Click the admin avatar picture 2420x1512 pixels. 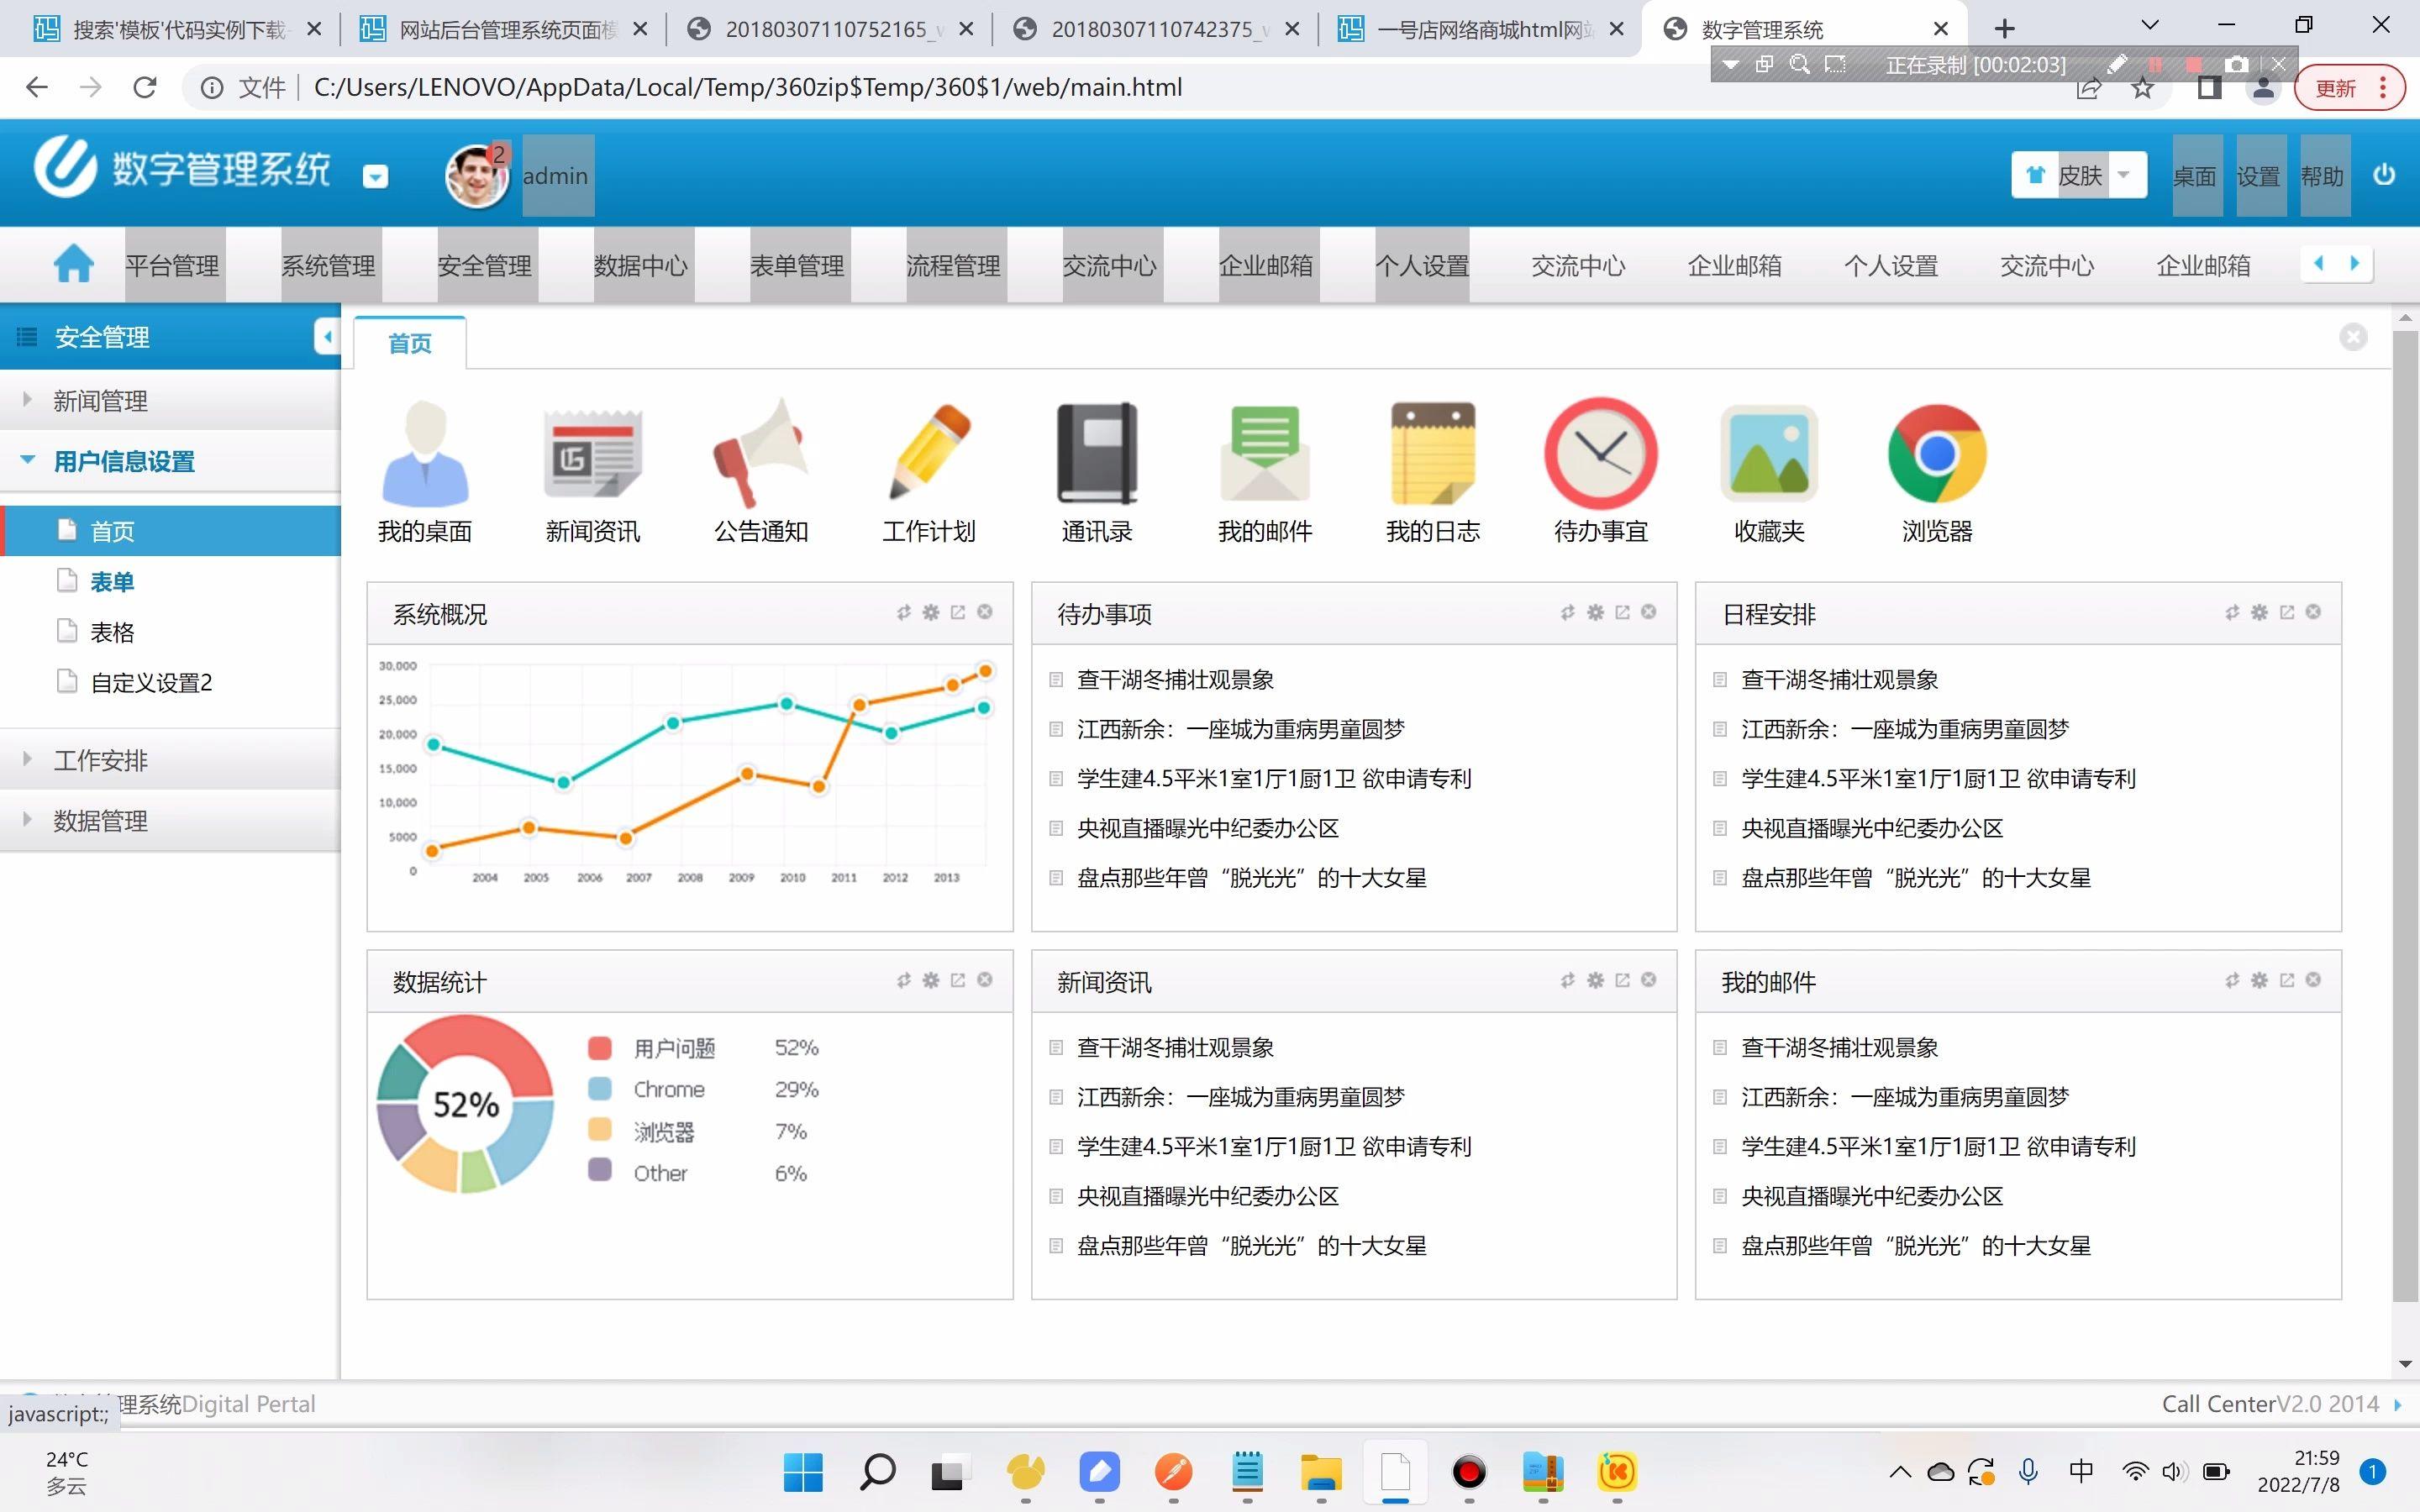click(x=477, y=176)
